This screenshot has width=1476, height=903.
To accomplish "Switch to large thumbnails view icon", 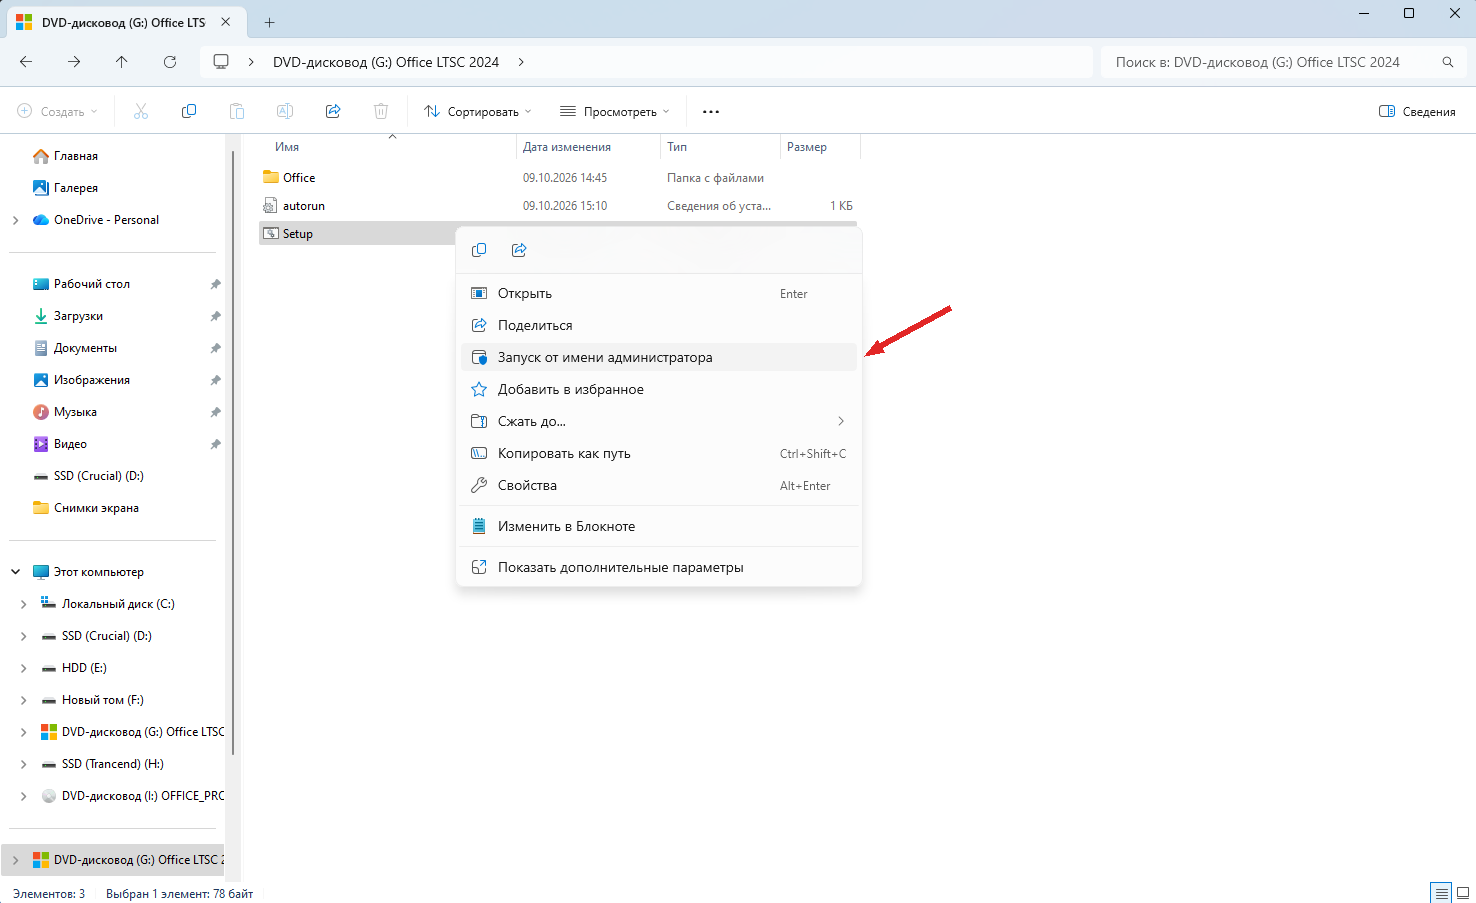I will pos(1462,893).
